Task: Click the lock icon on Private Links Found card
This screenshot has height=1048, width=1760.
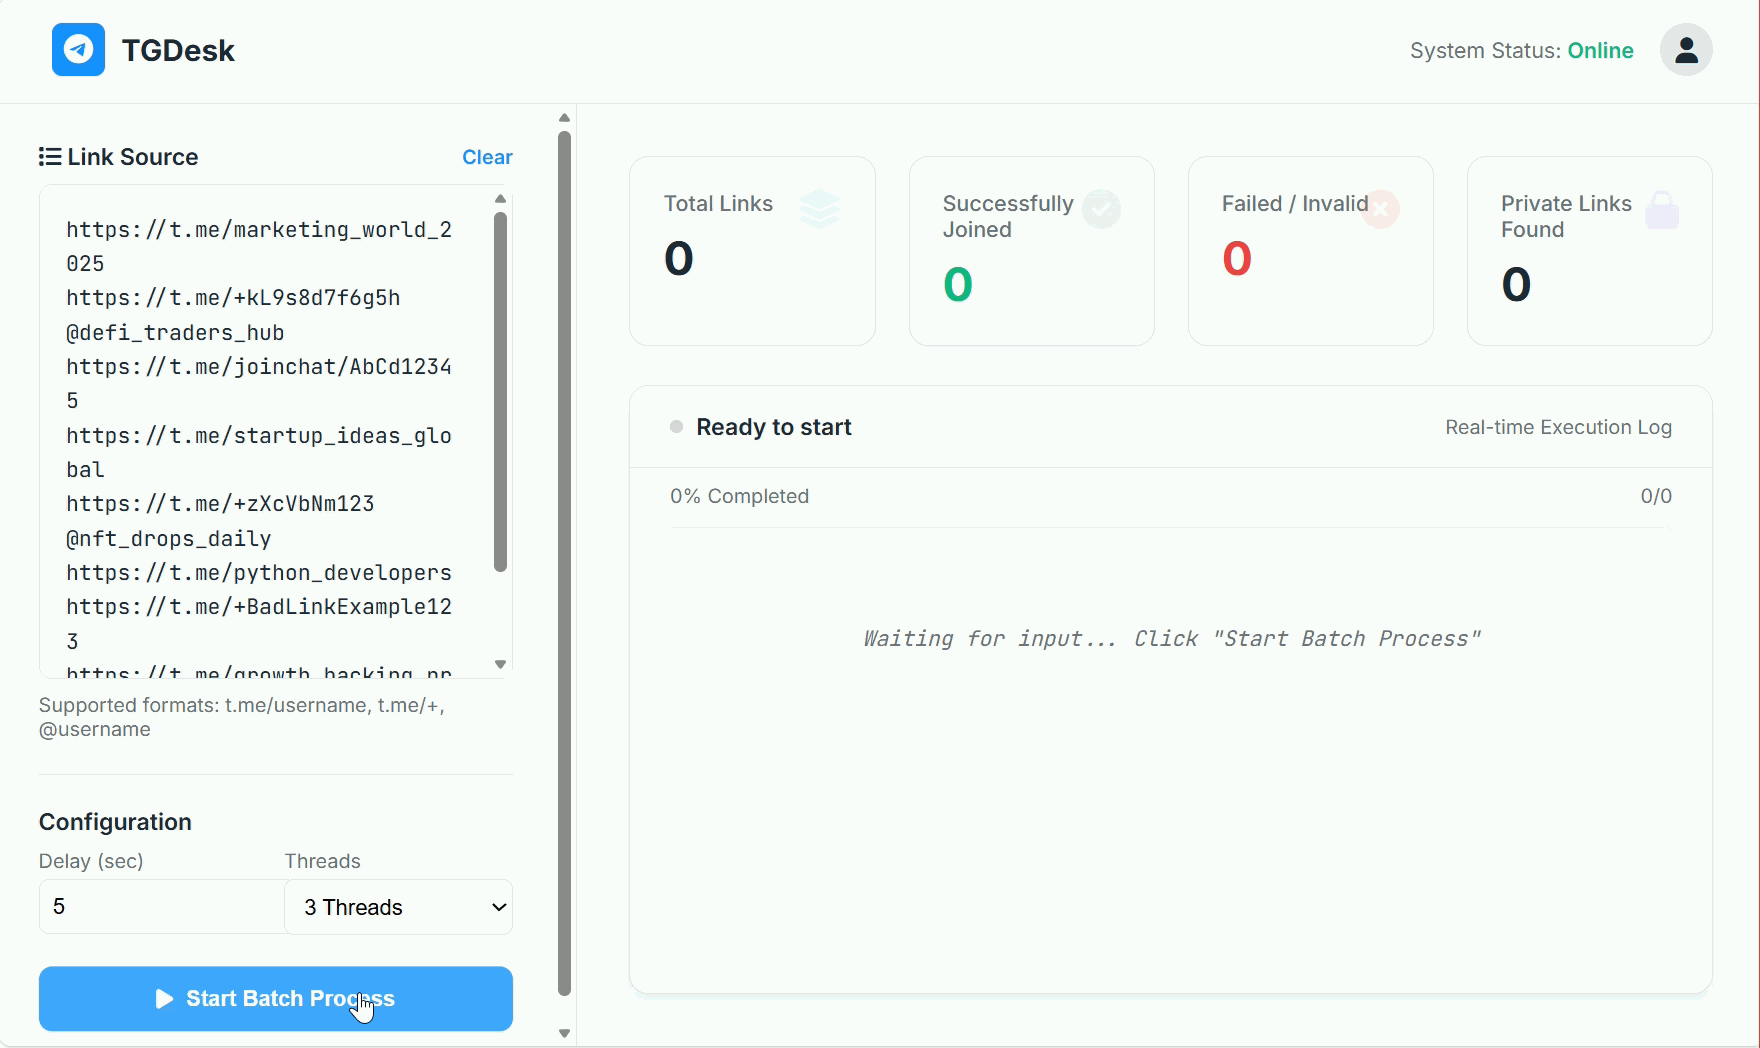Action: 1662,209
